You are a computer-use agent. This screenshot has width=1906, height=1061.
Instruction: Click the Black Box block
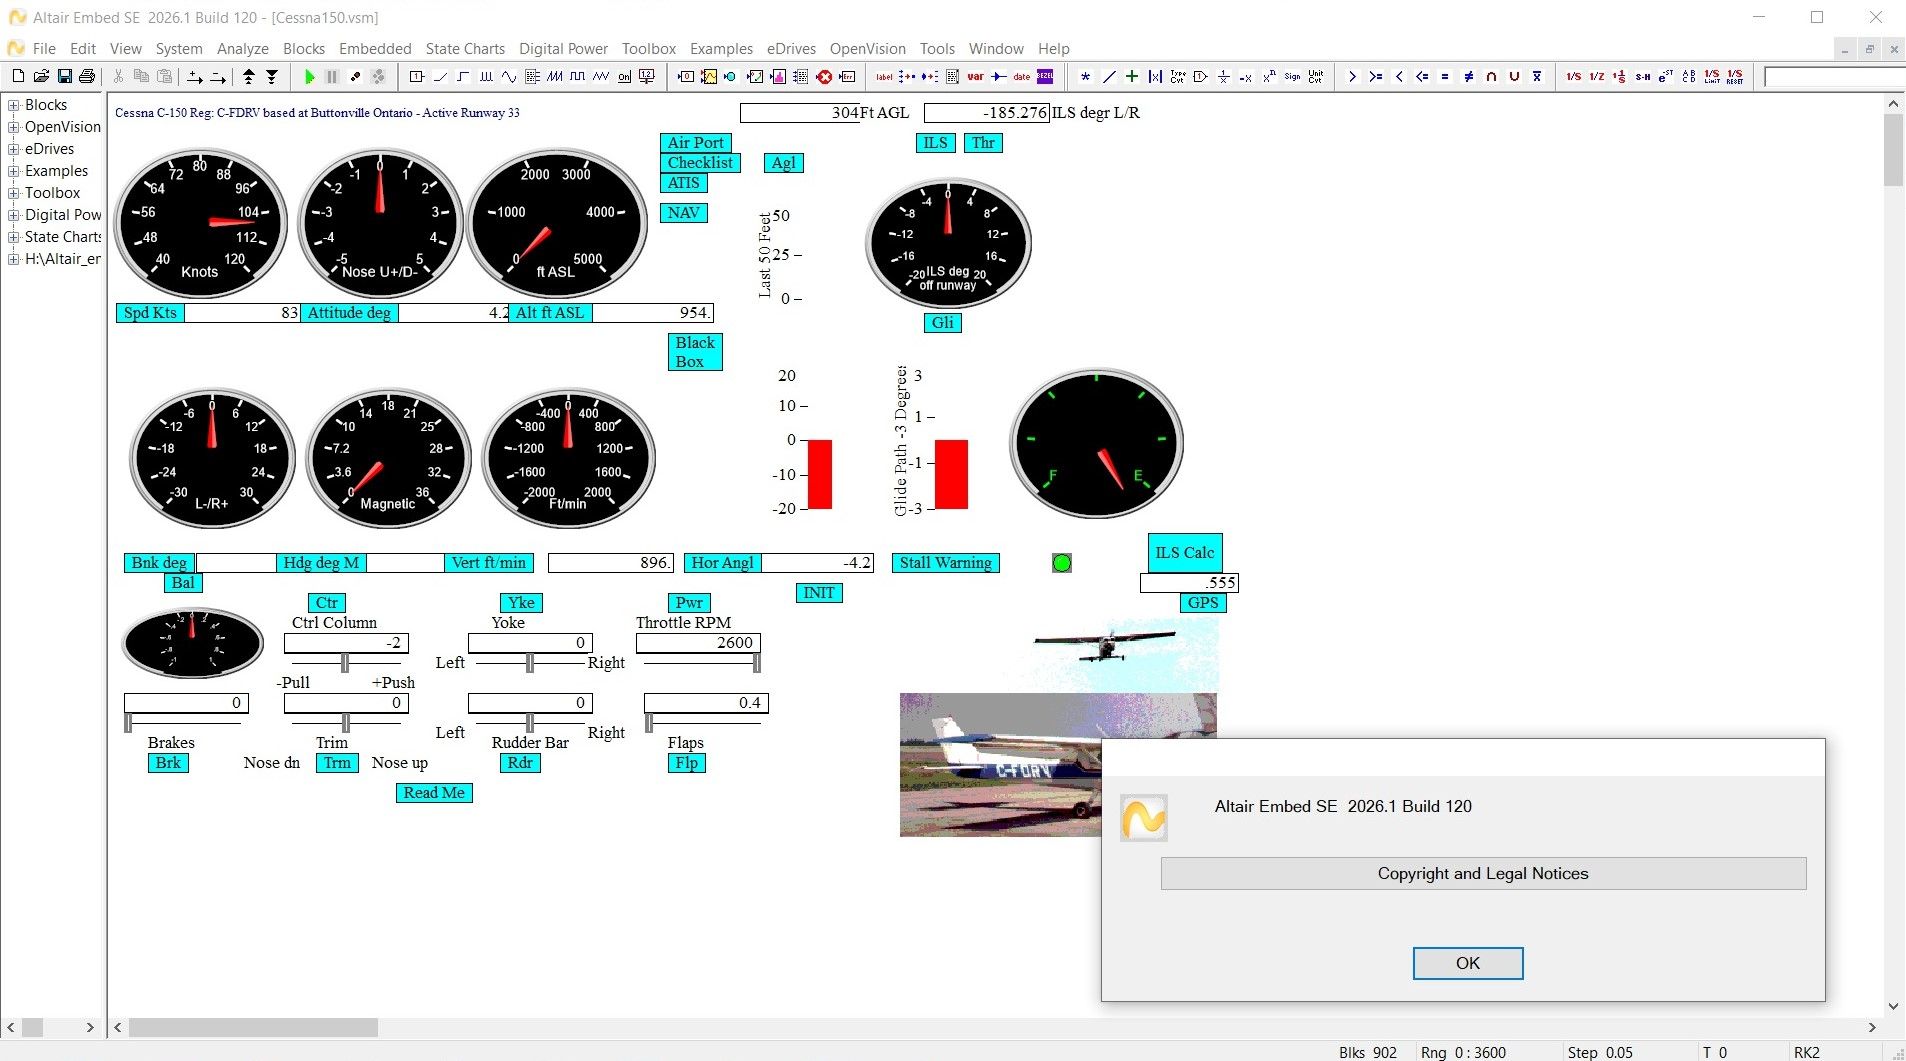point(695,352)
